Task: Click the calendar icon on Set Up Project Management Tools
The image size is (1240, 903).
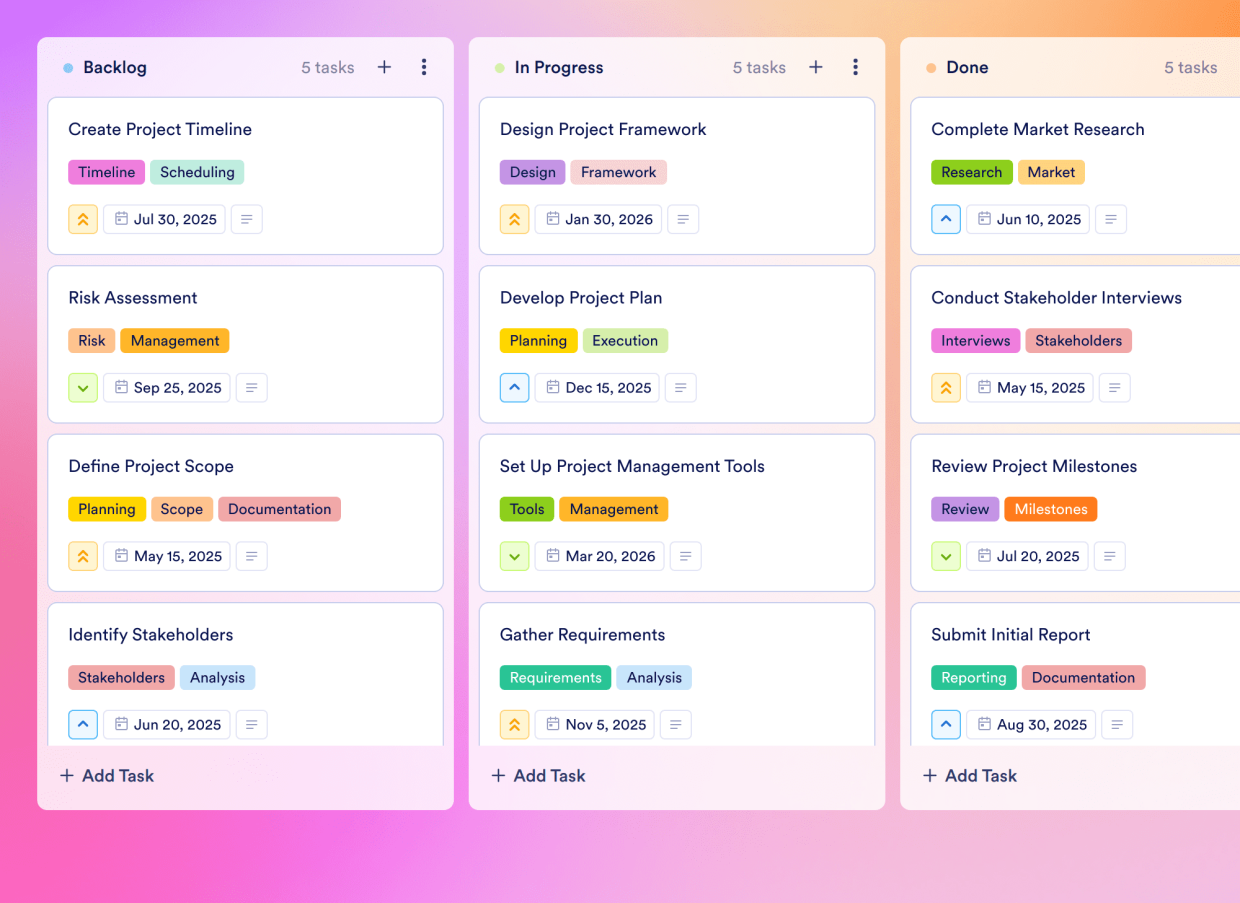Action: pos(554,556)
